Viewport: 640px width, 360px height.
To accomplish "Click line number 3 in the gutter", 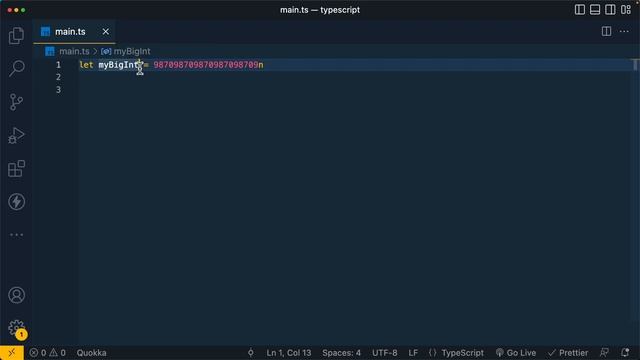I will 58,90.
